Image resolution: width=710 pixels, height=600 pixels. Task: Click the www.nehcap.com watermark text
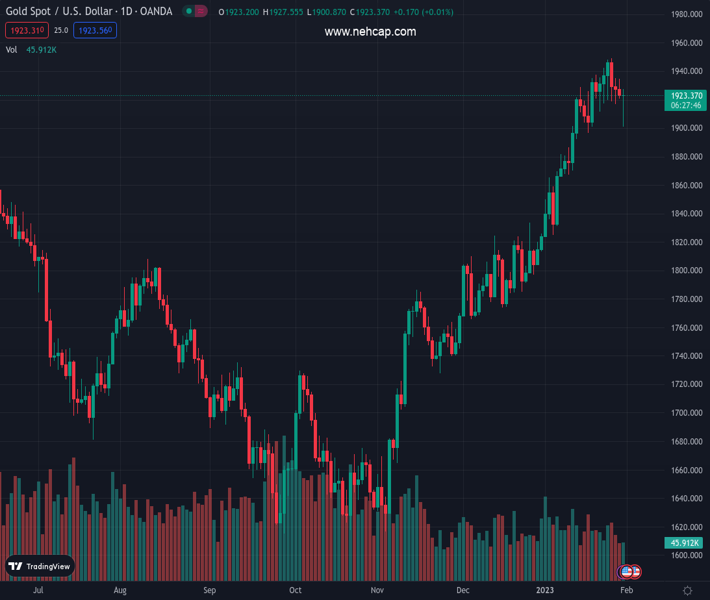[370, 32]
